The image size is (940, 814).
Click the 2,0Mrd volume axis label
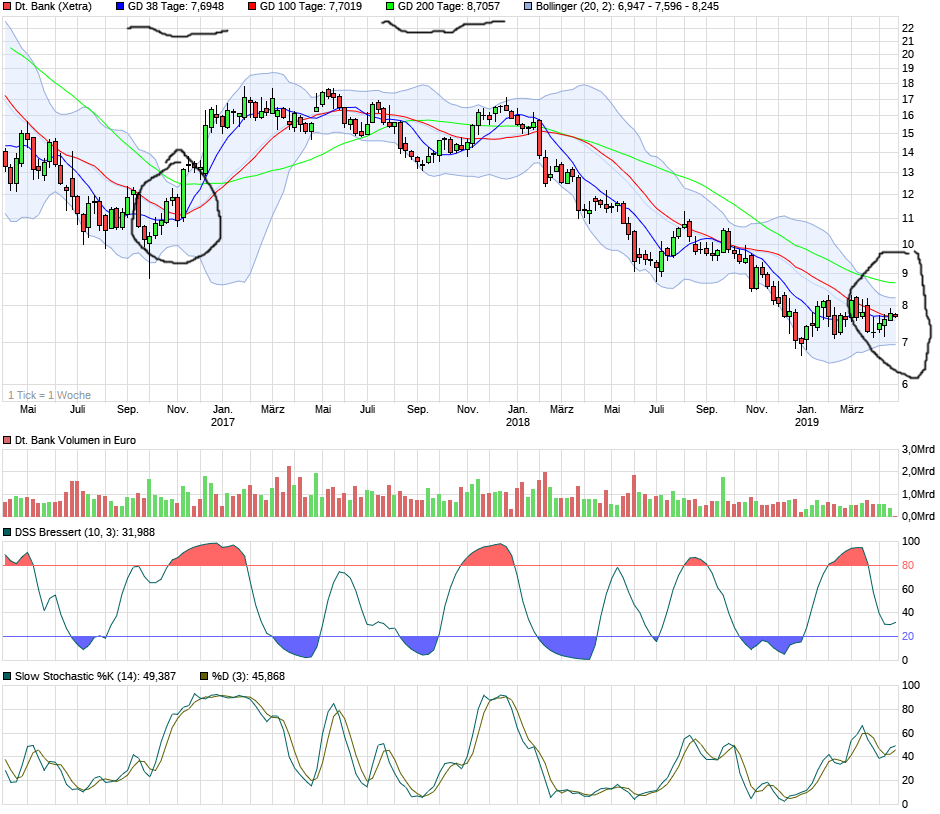point(918,472)
